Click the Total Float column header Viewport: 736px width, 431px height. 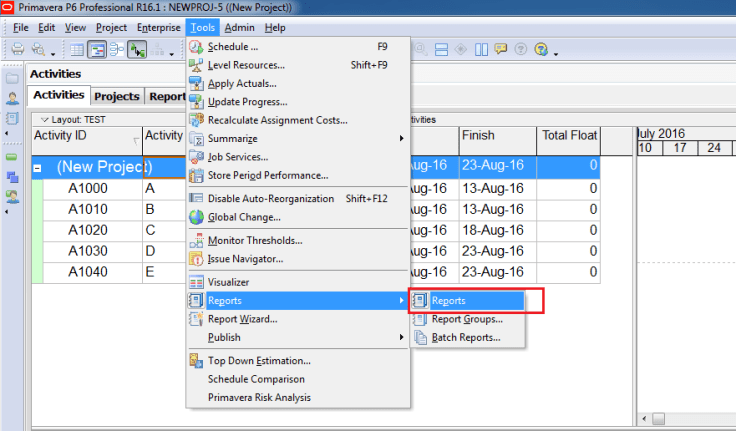568,140
